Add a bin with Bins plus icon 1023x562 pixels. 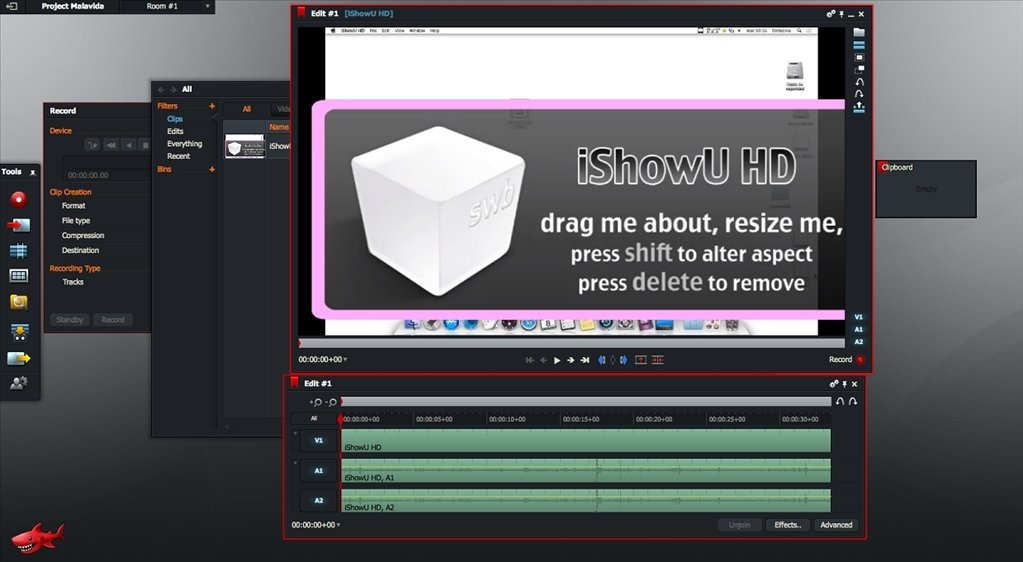[212, 169]
